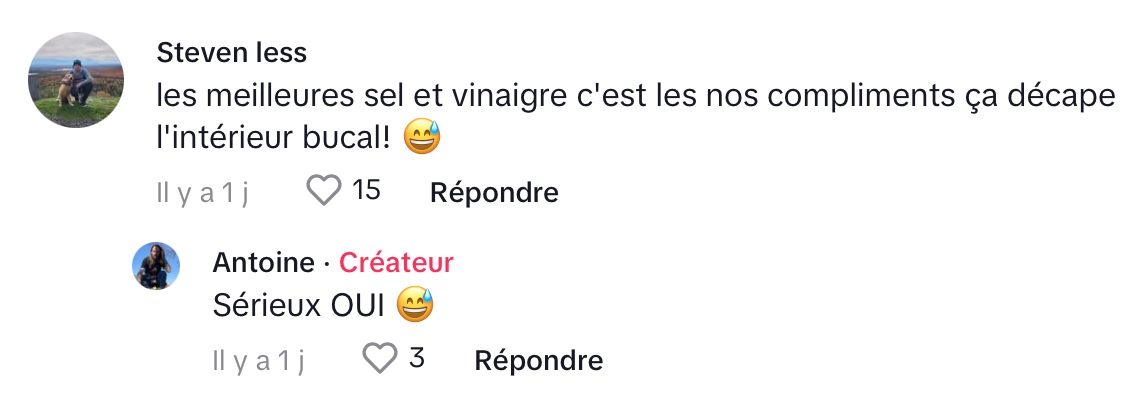Click the sweat-smile emoji after "Sérieux OUI"
Screen dimensions: 1138x404
click(415, 306)
